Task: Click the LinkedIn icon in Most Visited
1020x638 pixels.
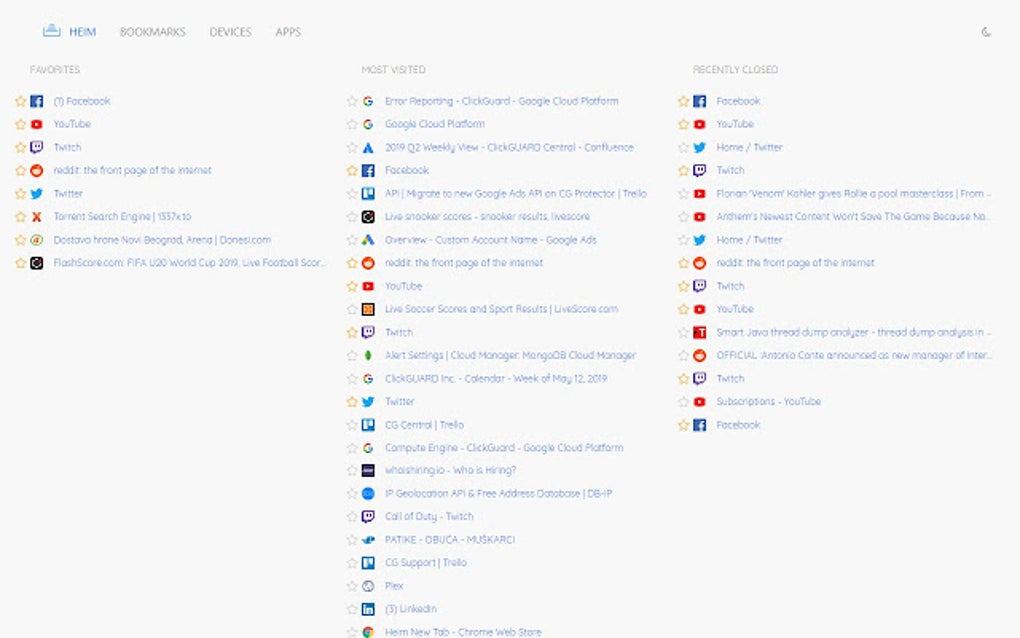Action: [368, 609]
